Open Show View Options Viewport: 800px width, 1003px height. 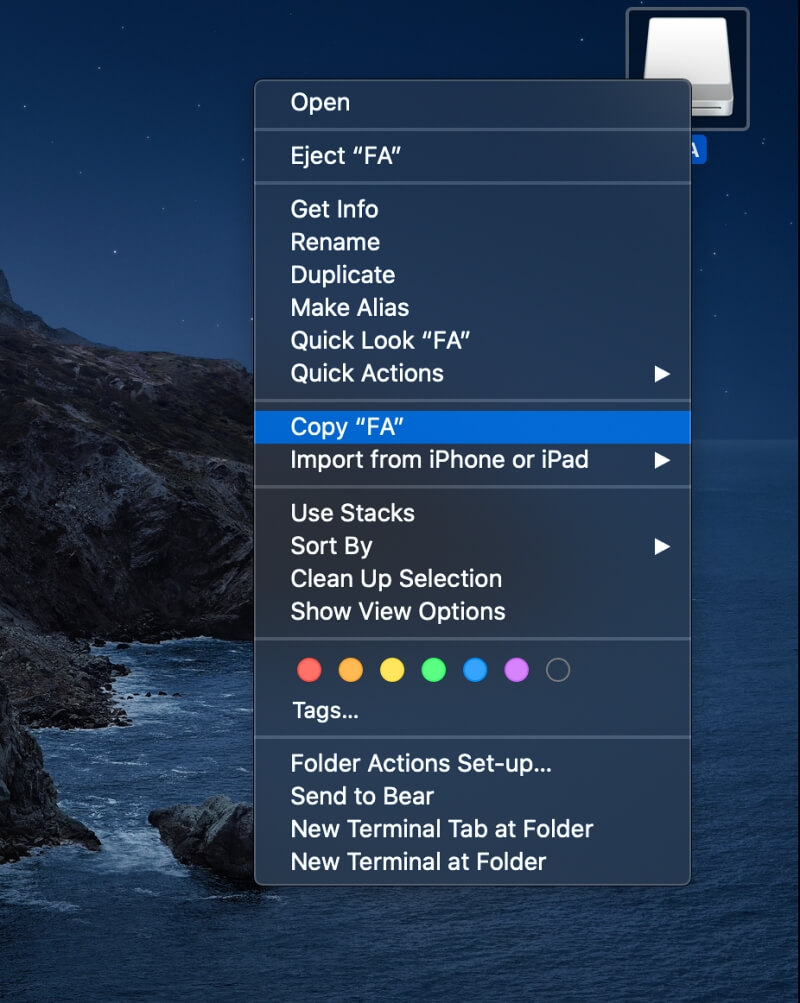pos(473,612)
